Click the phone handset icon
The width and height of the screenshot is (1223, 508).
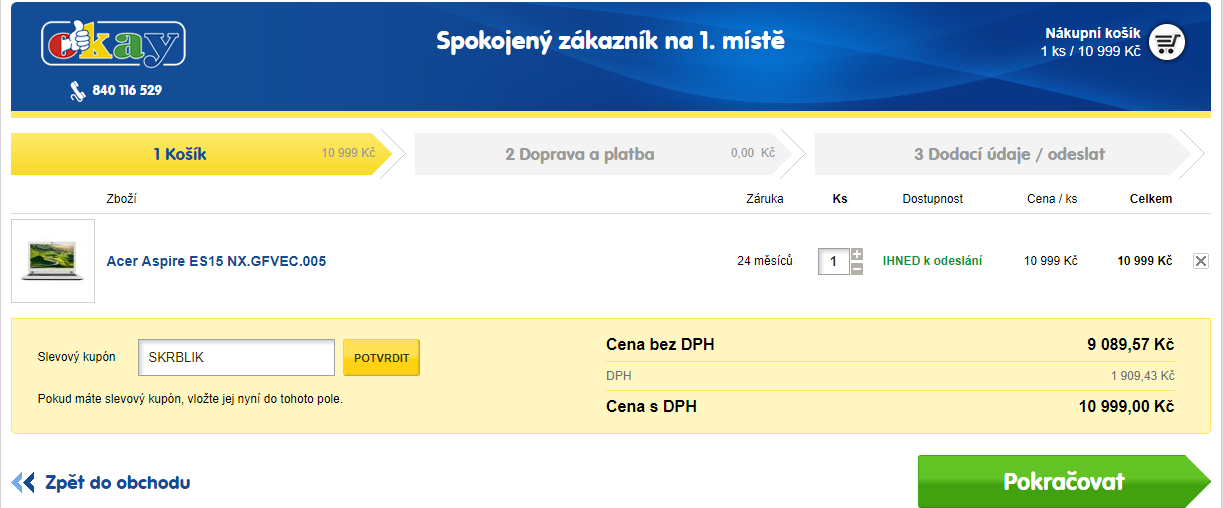77,91
